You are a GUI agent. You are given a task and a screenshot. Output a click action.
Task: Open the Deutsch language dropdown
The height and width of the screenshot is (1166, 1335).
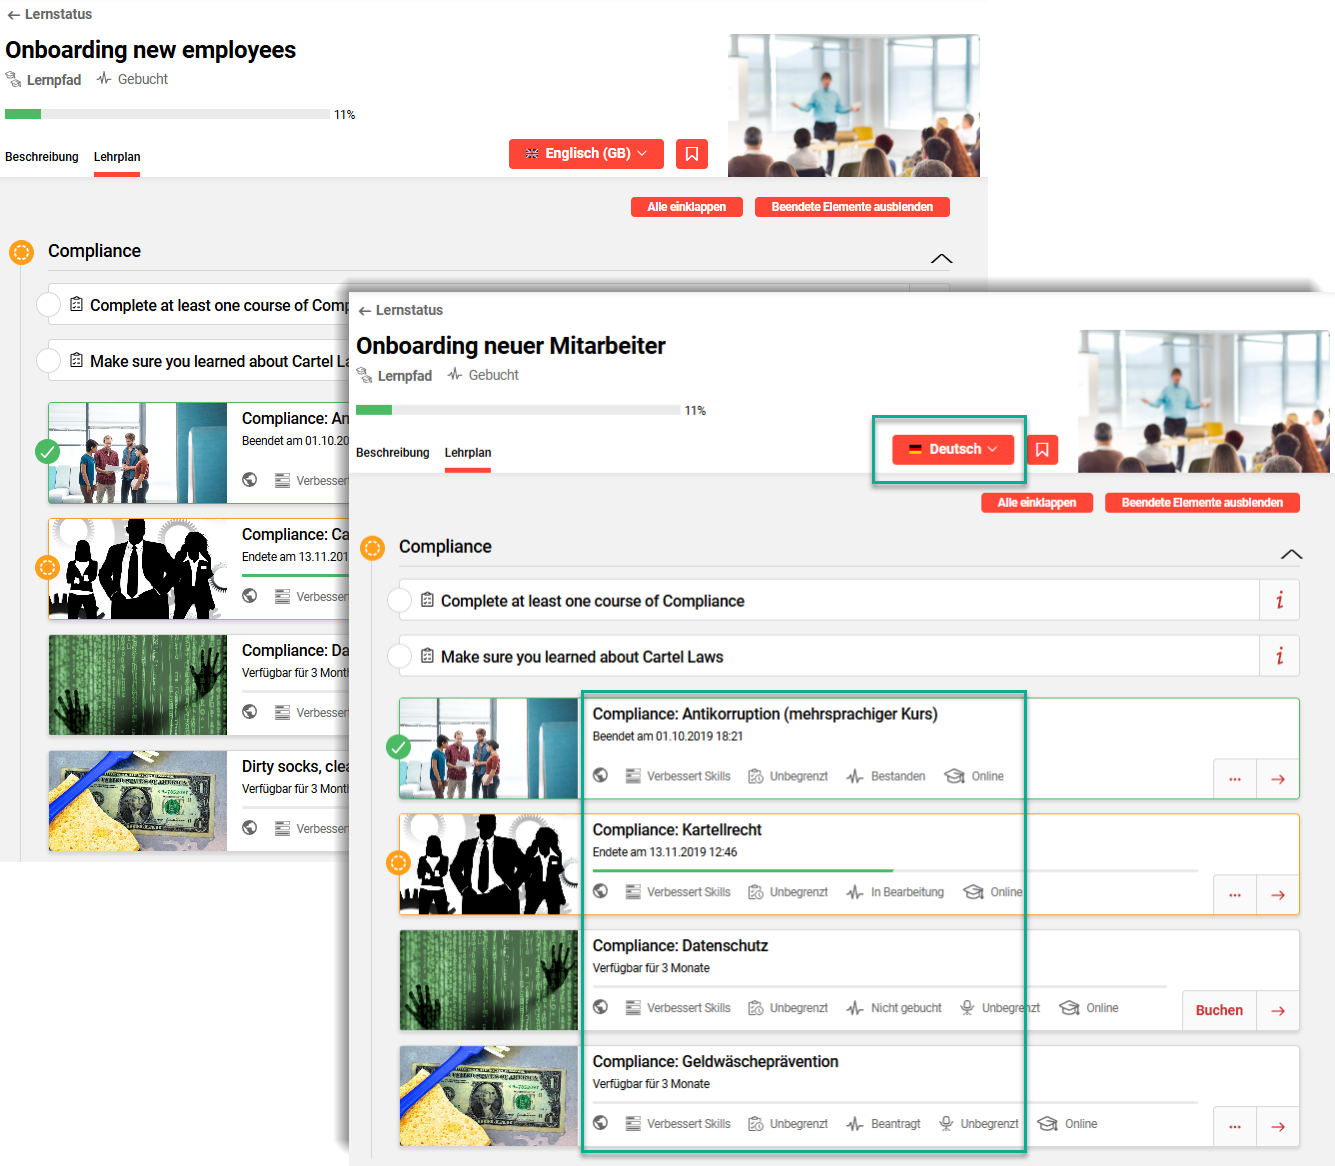coord(950,449)
